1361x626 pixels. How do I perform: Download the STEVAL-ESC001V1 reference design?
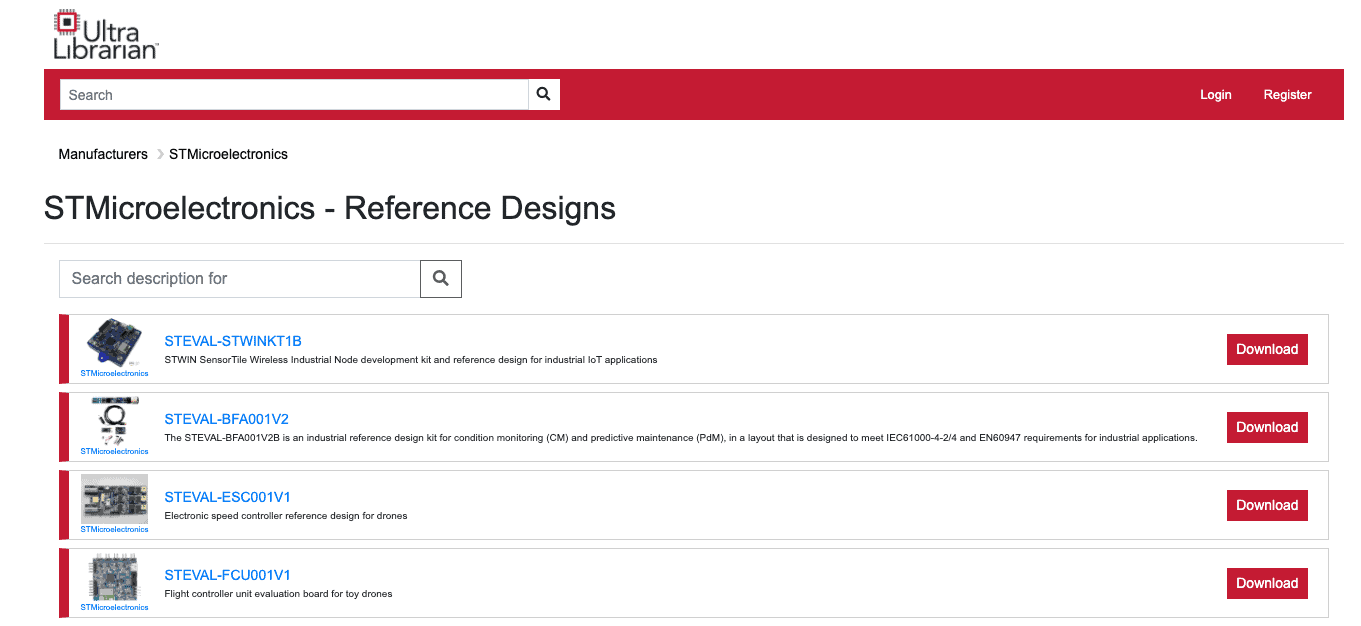point(1267,505)
